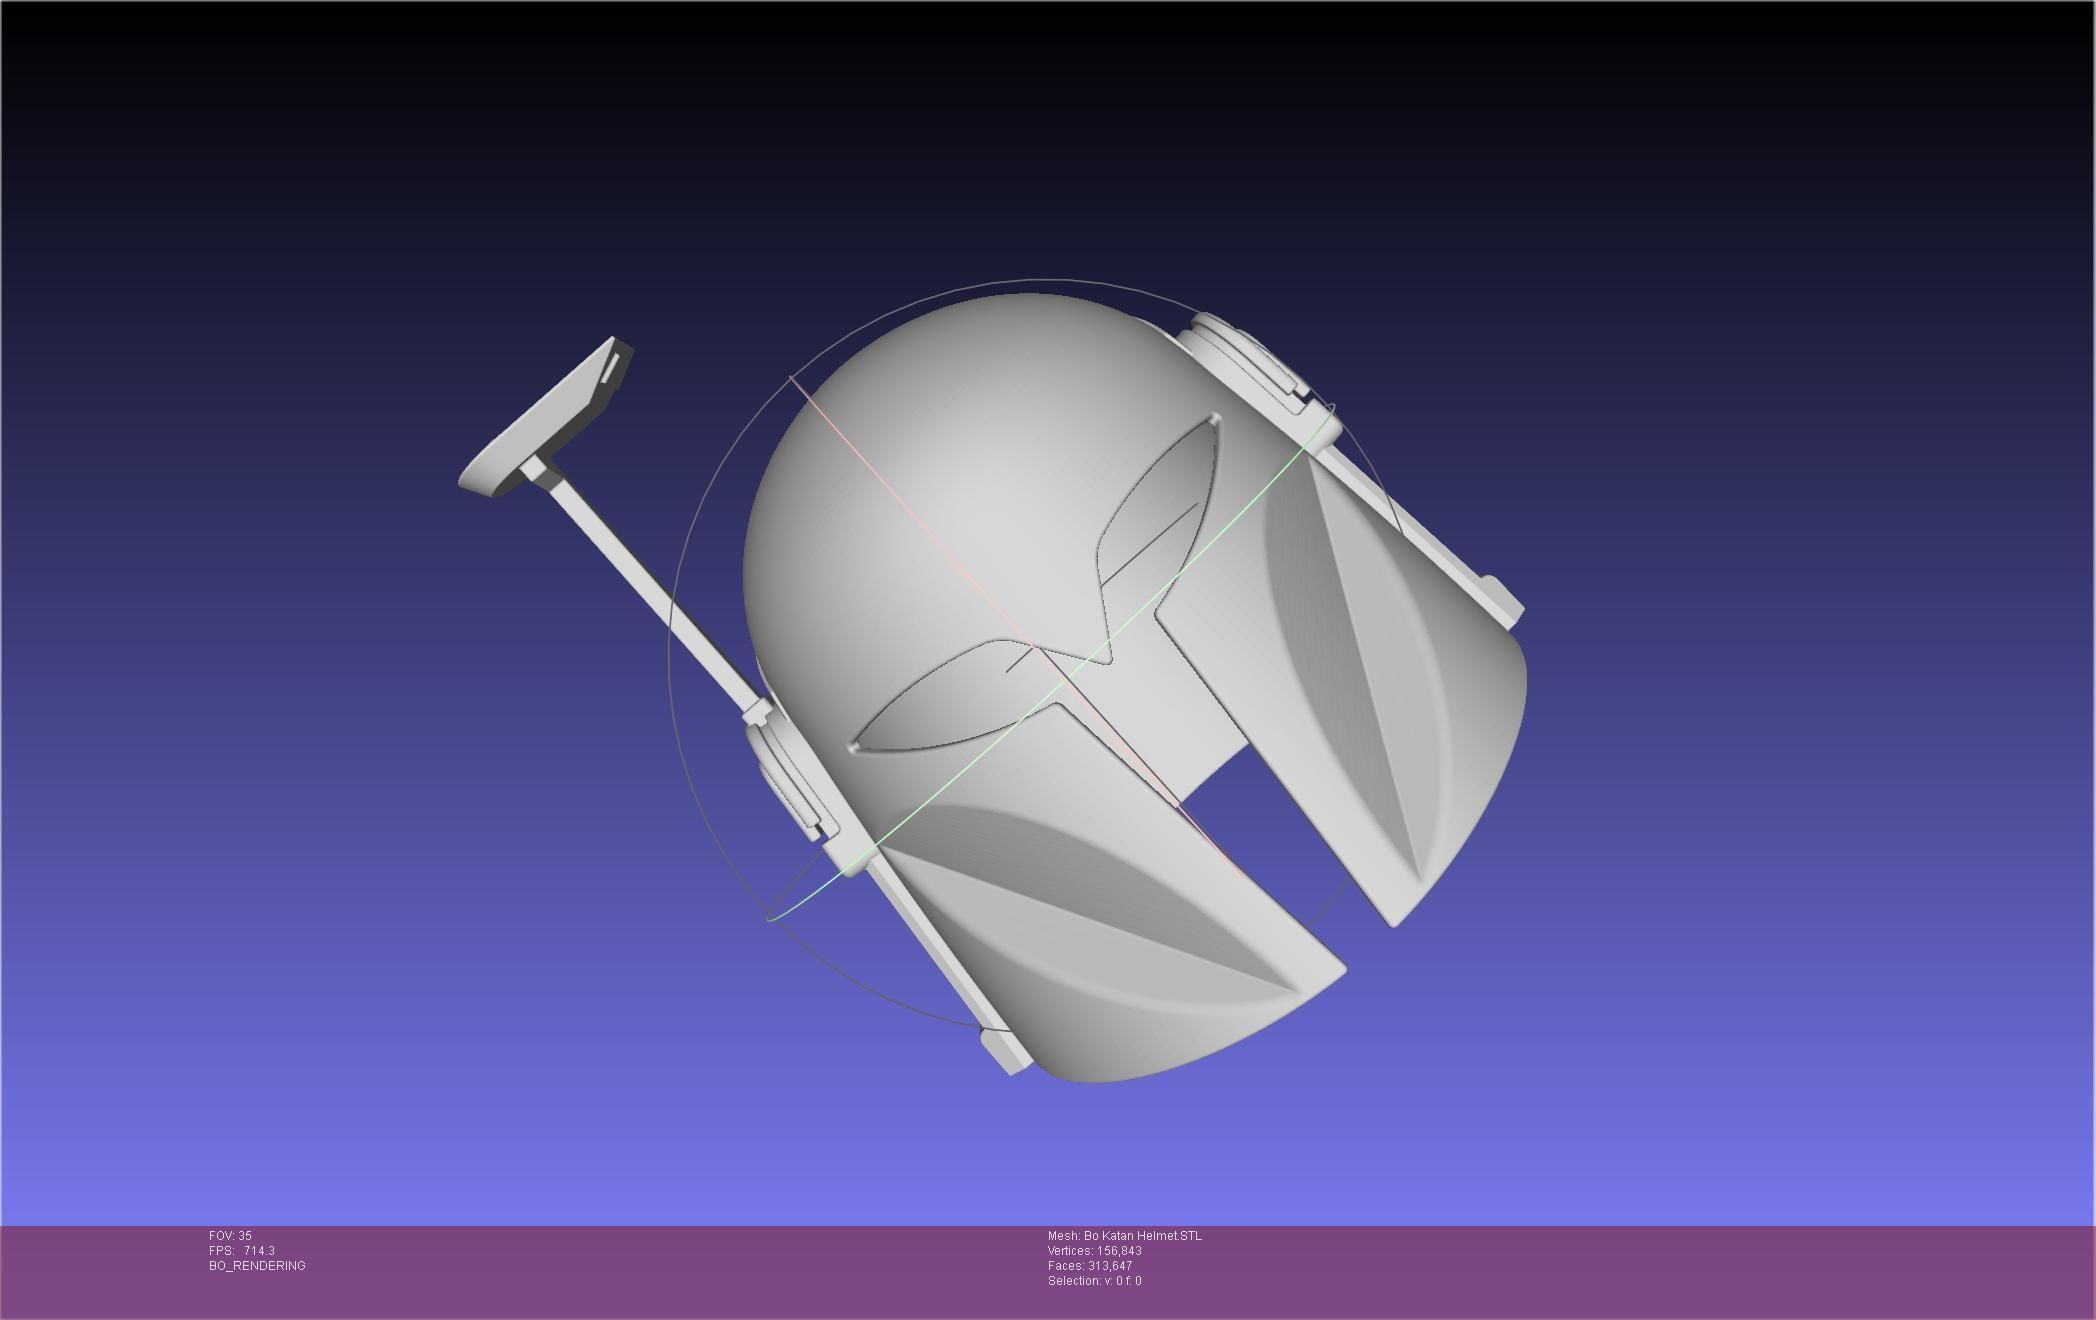Click the 'FPS: 714.3' readout
The height and width of the screenshot is (1320, 2096).
click(242, 1251)
